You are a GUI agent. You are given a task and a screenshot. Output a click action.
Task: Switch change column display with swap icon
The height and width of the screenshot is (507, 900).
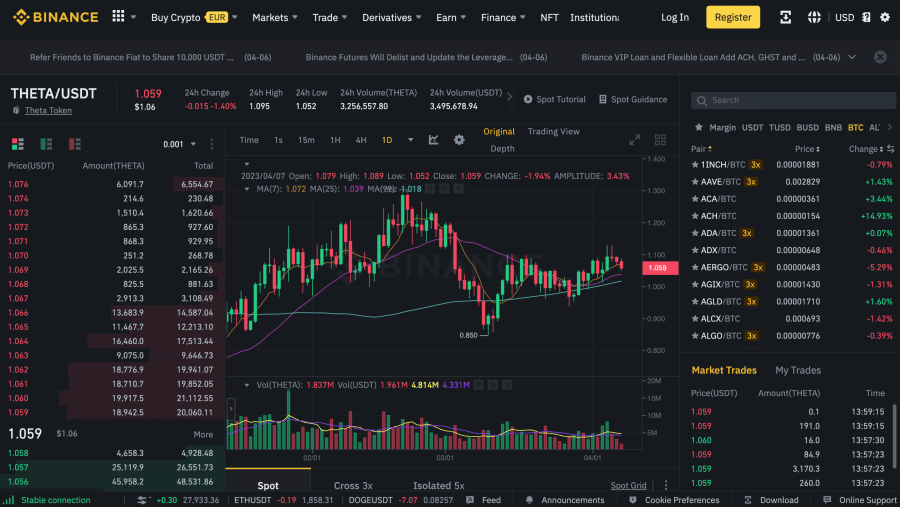890,149
